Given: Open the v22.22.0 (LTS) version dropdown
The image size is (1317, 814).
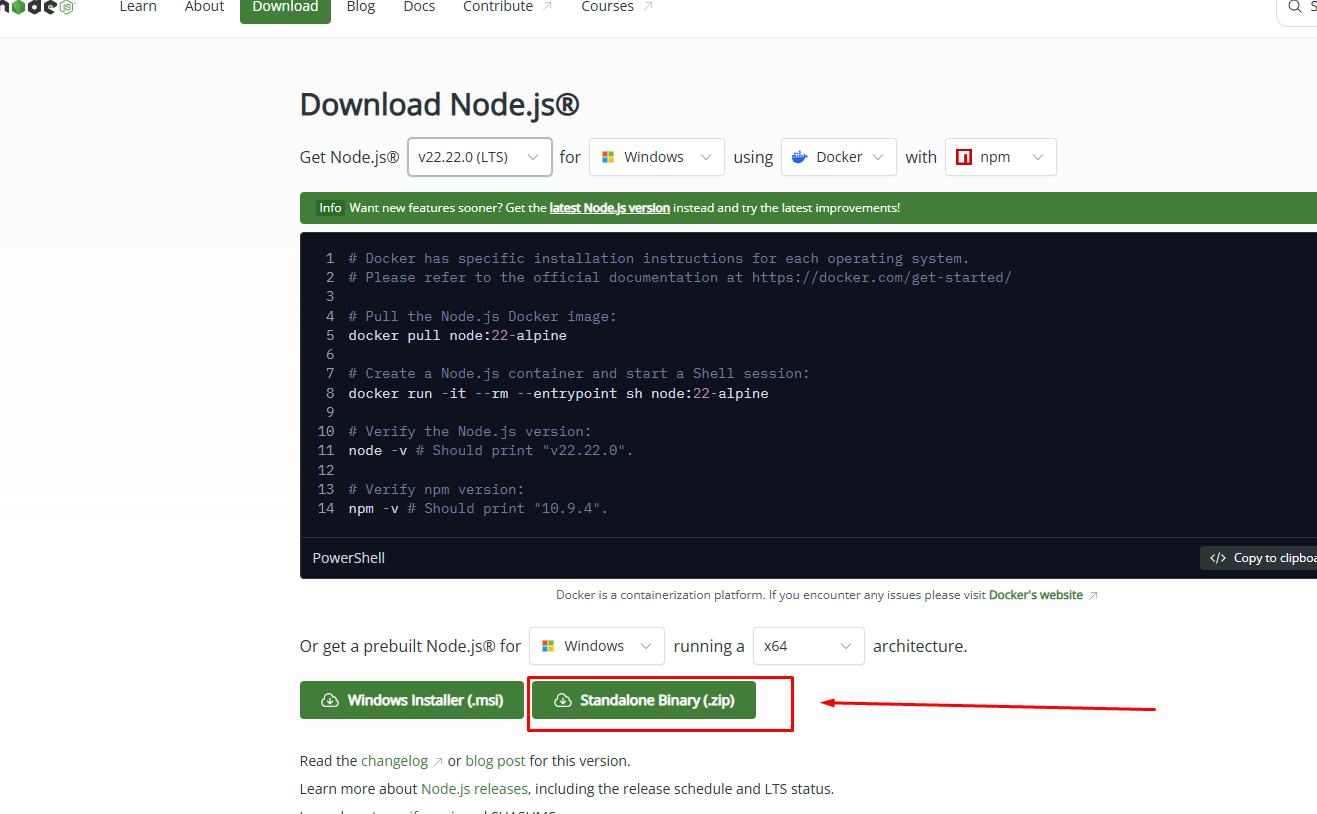Looking at the screenshot, I should click(480, 157).
